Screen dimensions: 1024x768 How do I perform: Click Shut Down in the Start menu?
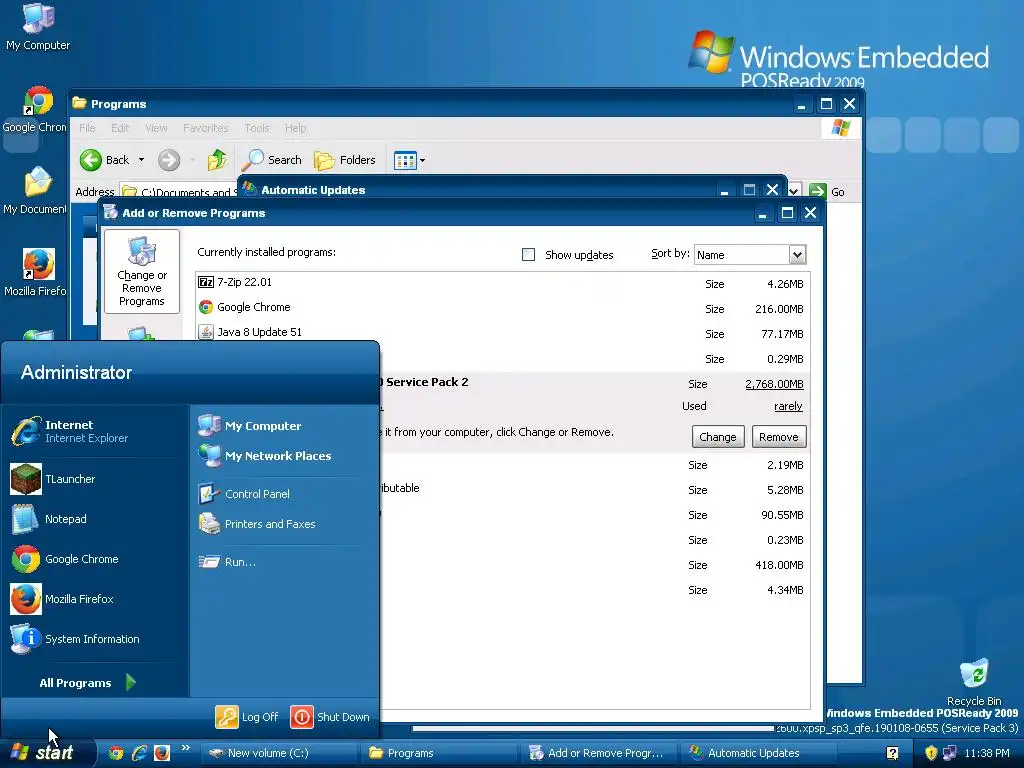(x=330, y=716)
